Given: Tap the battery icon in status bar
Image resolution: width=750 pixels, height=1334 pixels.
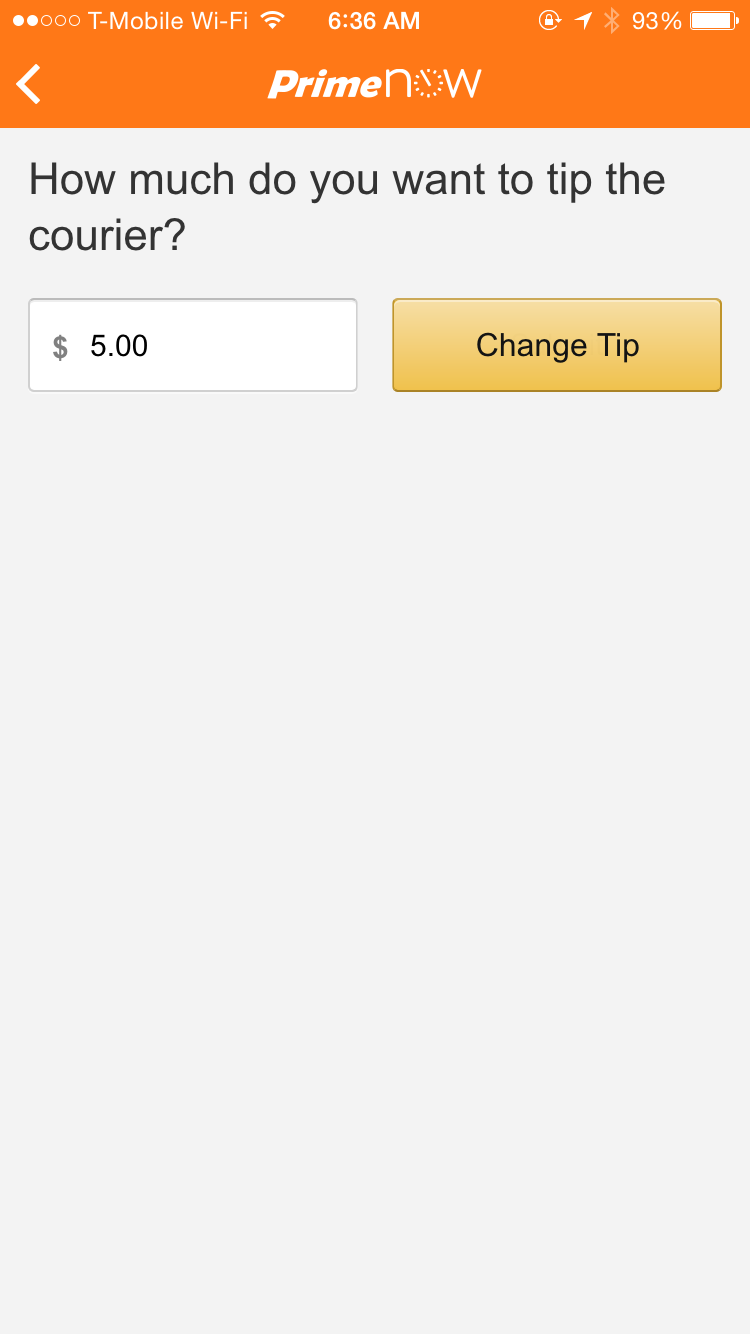Looking at the screenshot, I should pyautogui.click(x=713, y=20).
